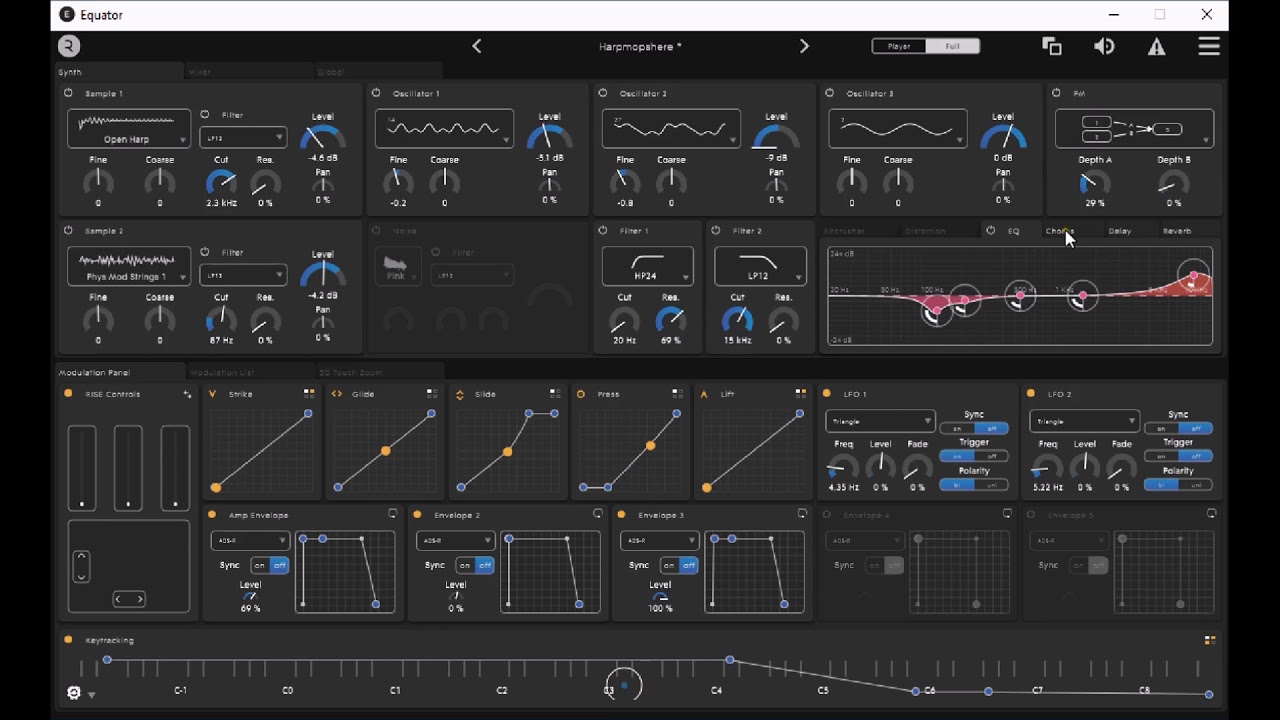The image size is (1280, 720).
Task: Open the Reverb effect tab
Action: [x=1177, y=231]
